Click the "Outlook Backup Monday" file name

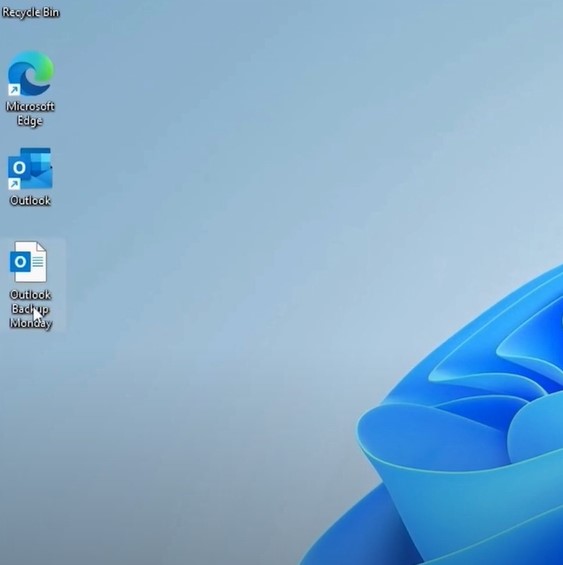31,309
